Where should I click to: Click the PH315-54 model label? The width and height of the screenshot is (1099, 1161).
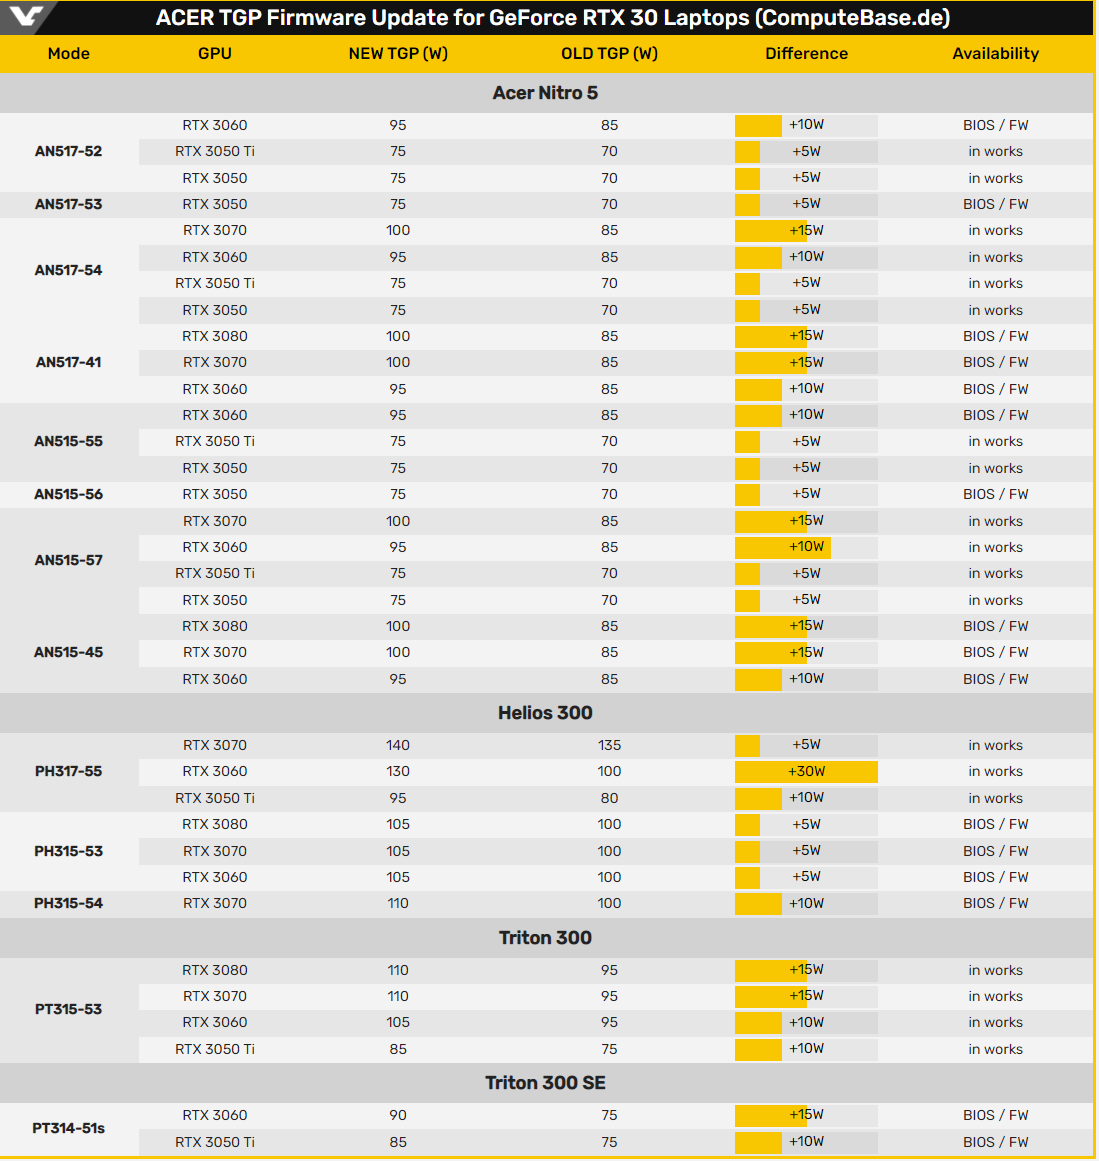68,903
